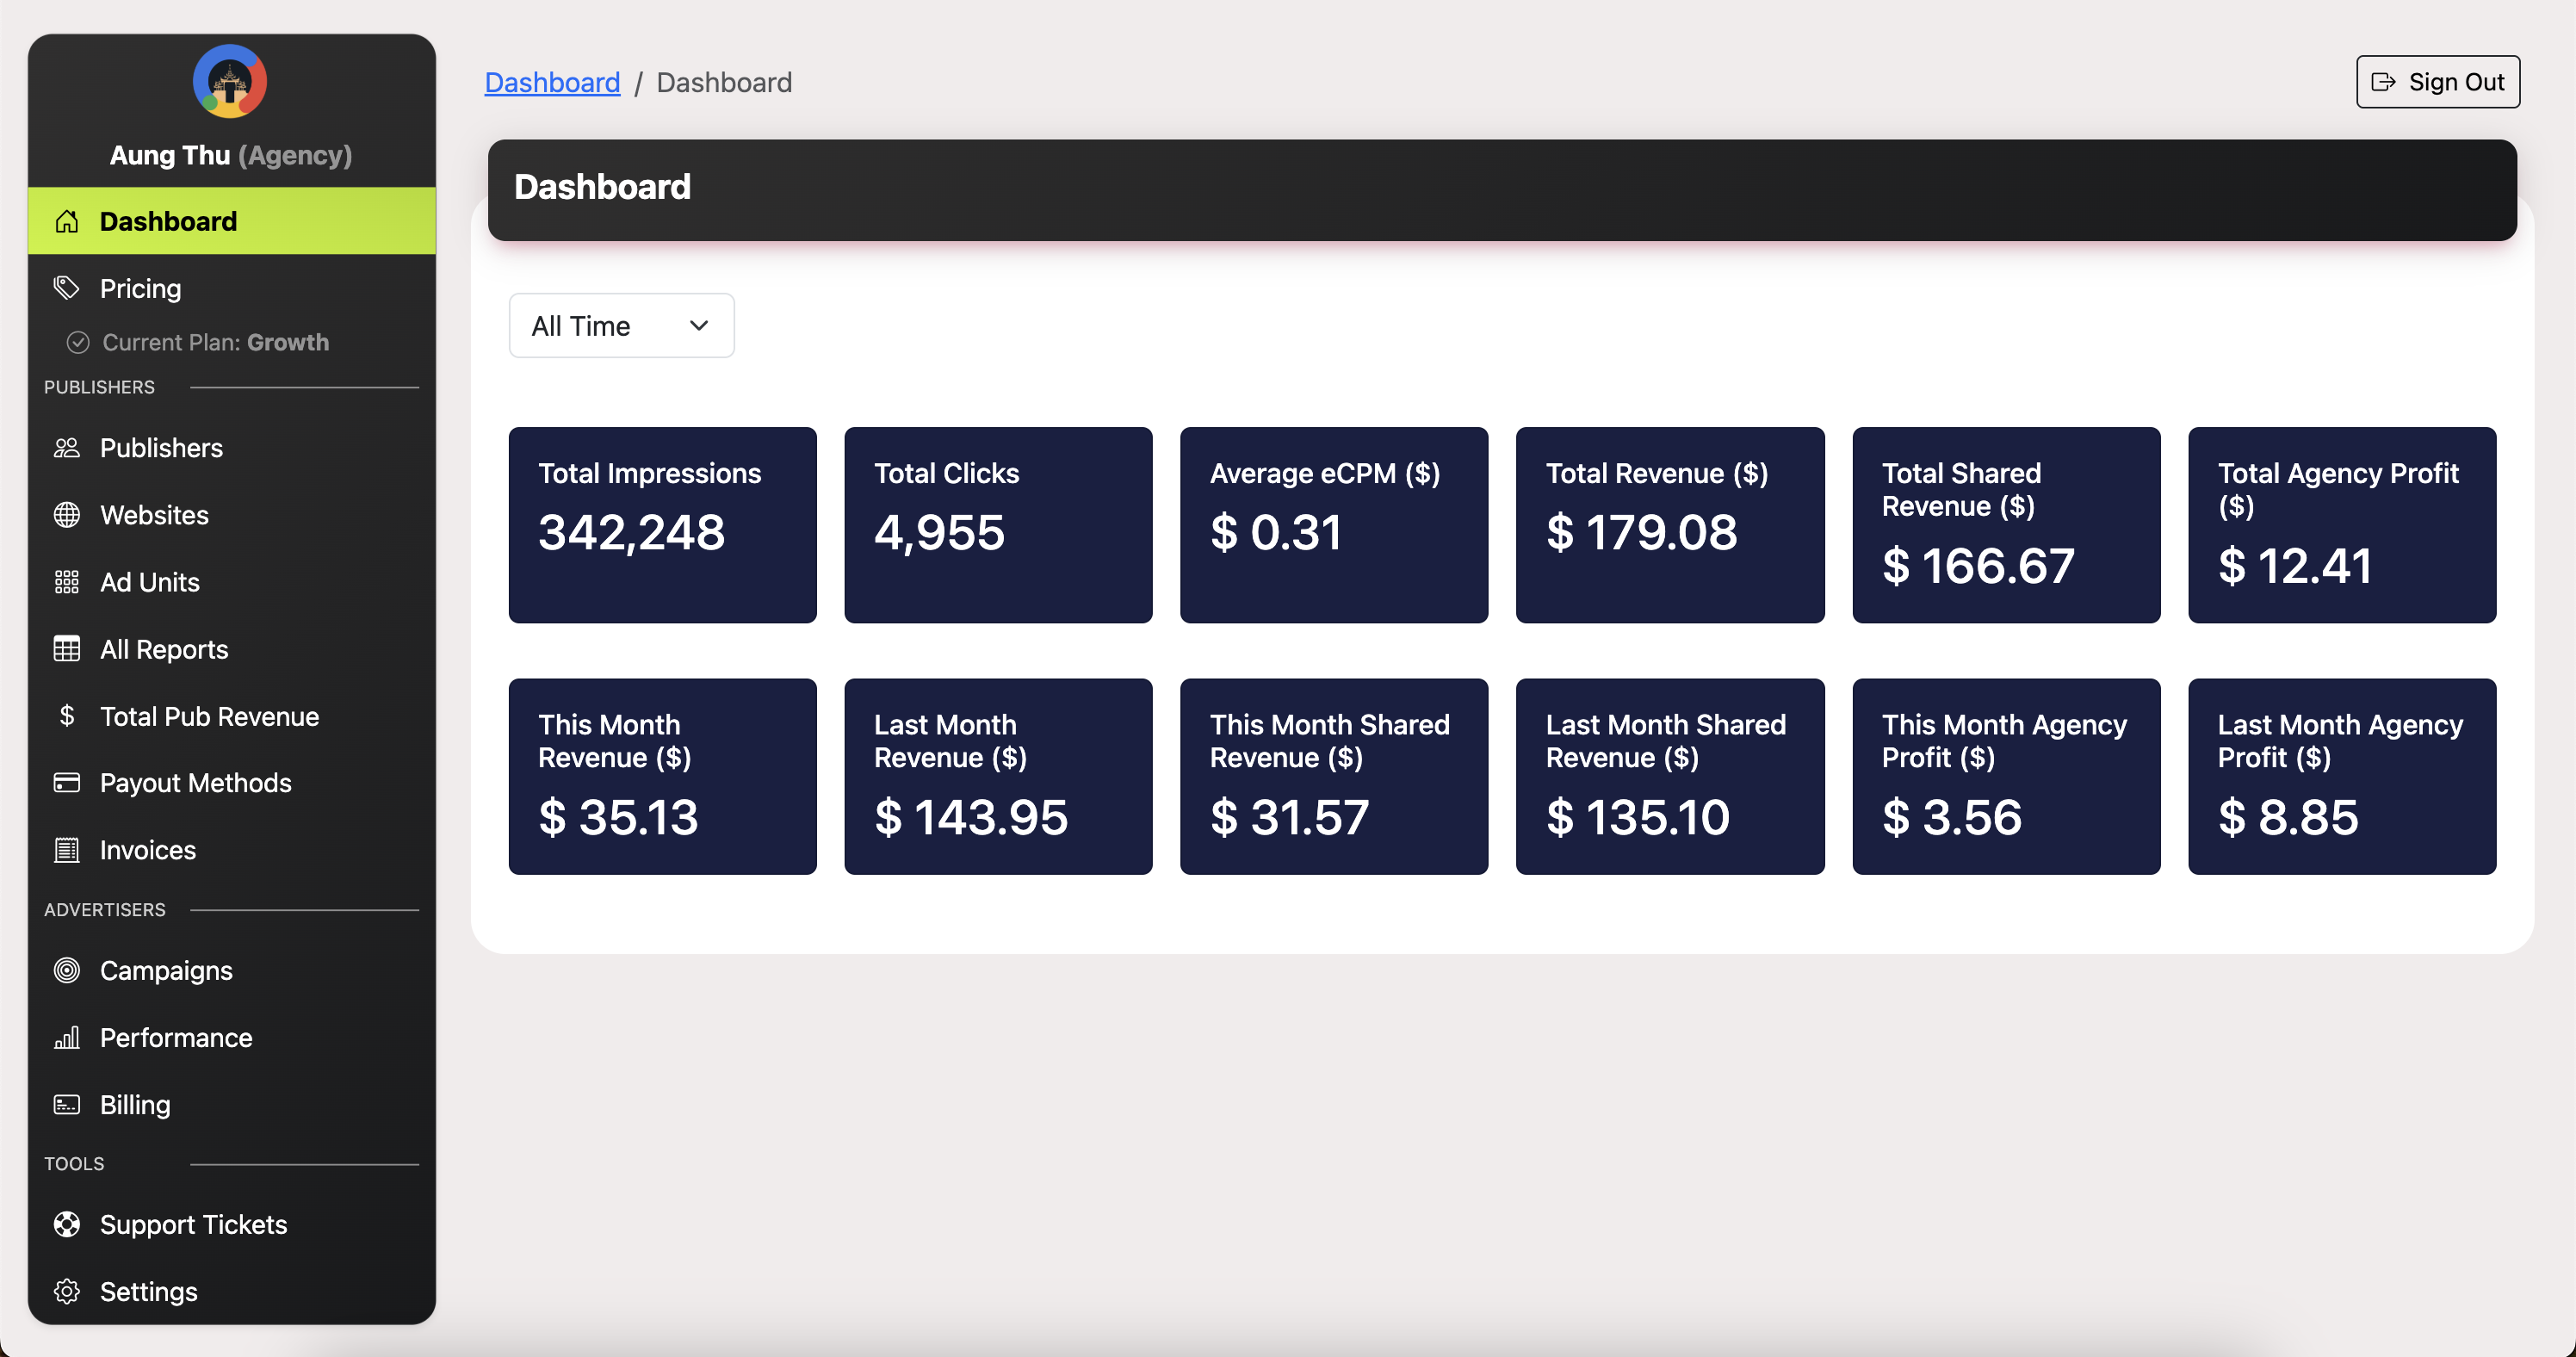Screen dimensions: 2576x1357
Task: Click the Support Tickets lifebuoy icon
Action: click(66, 1225)
